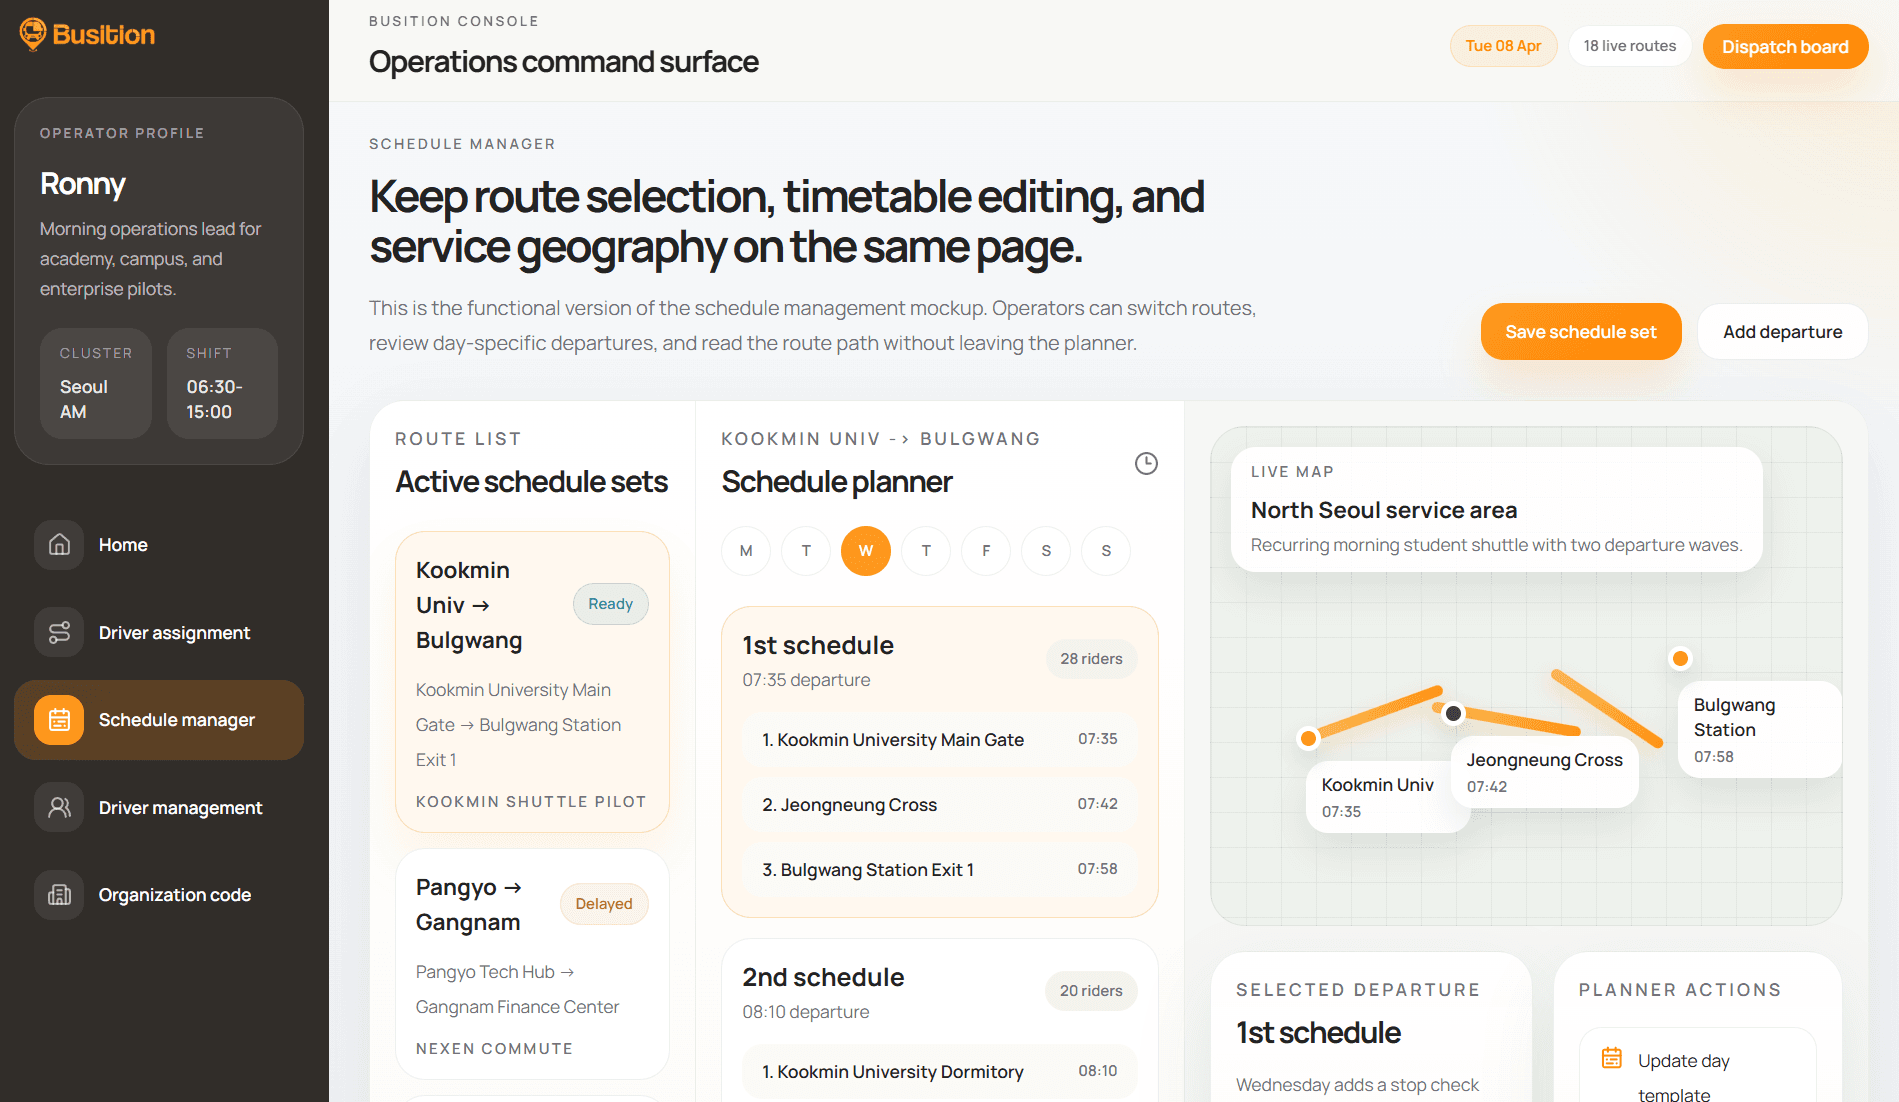Click the Driver management icon
Image resolution: width=1899 pixels, height=1102 pixels.
pos(59,807)
